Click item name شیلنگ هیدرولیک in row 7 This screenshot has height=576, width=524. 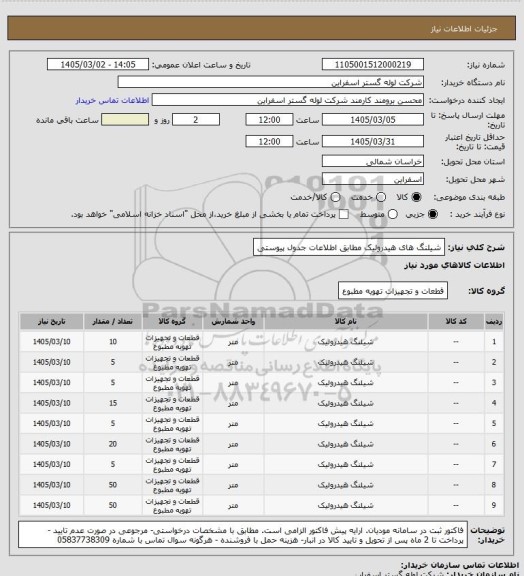point(345,464)
